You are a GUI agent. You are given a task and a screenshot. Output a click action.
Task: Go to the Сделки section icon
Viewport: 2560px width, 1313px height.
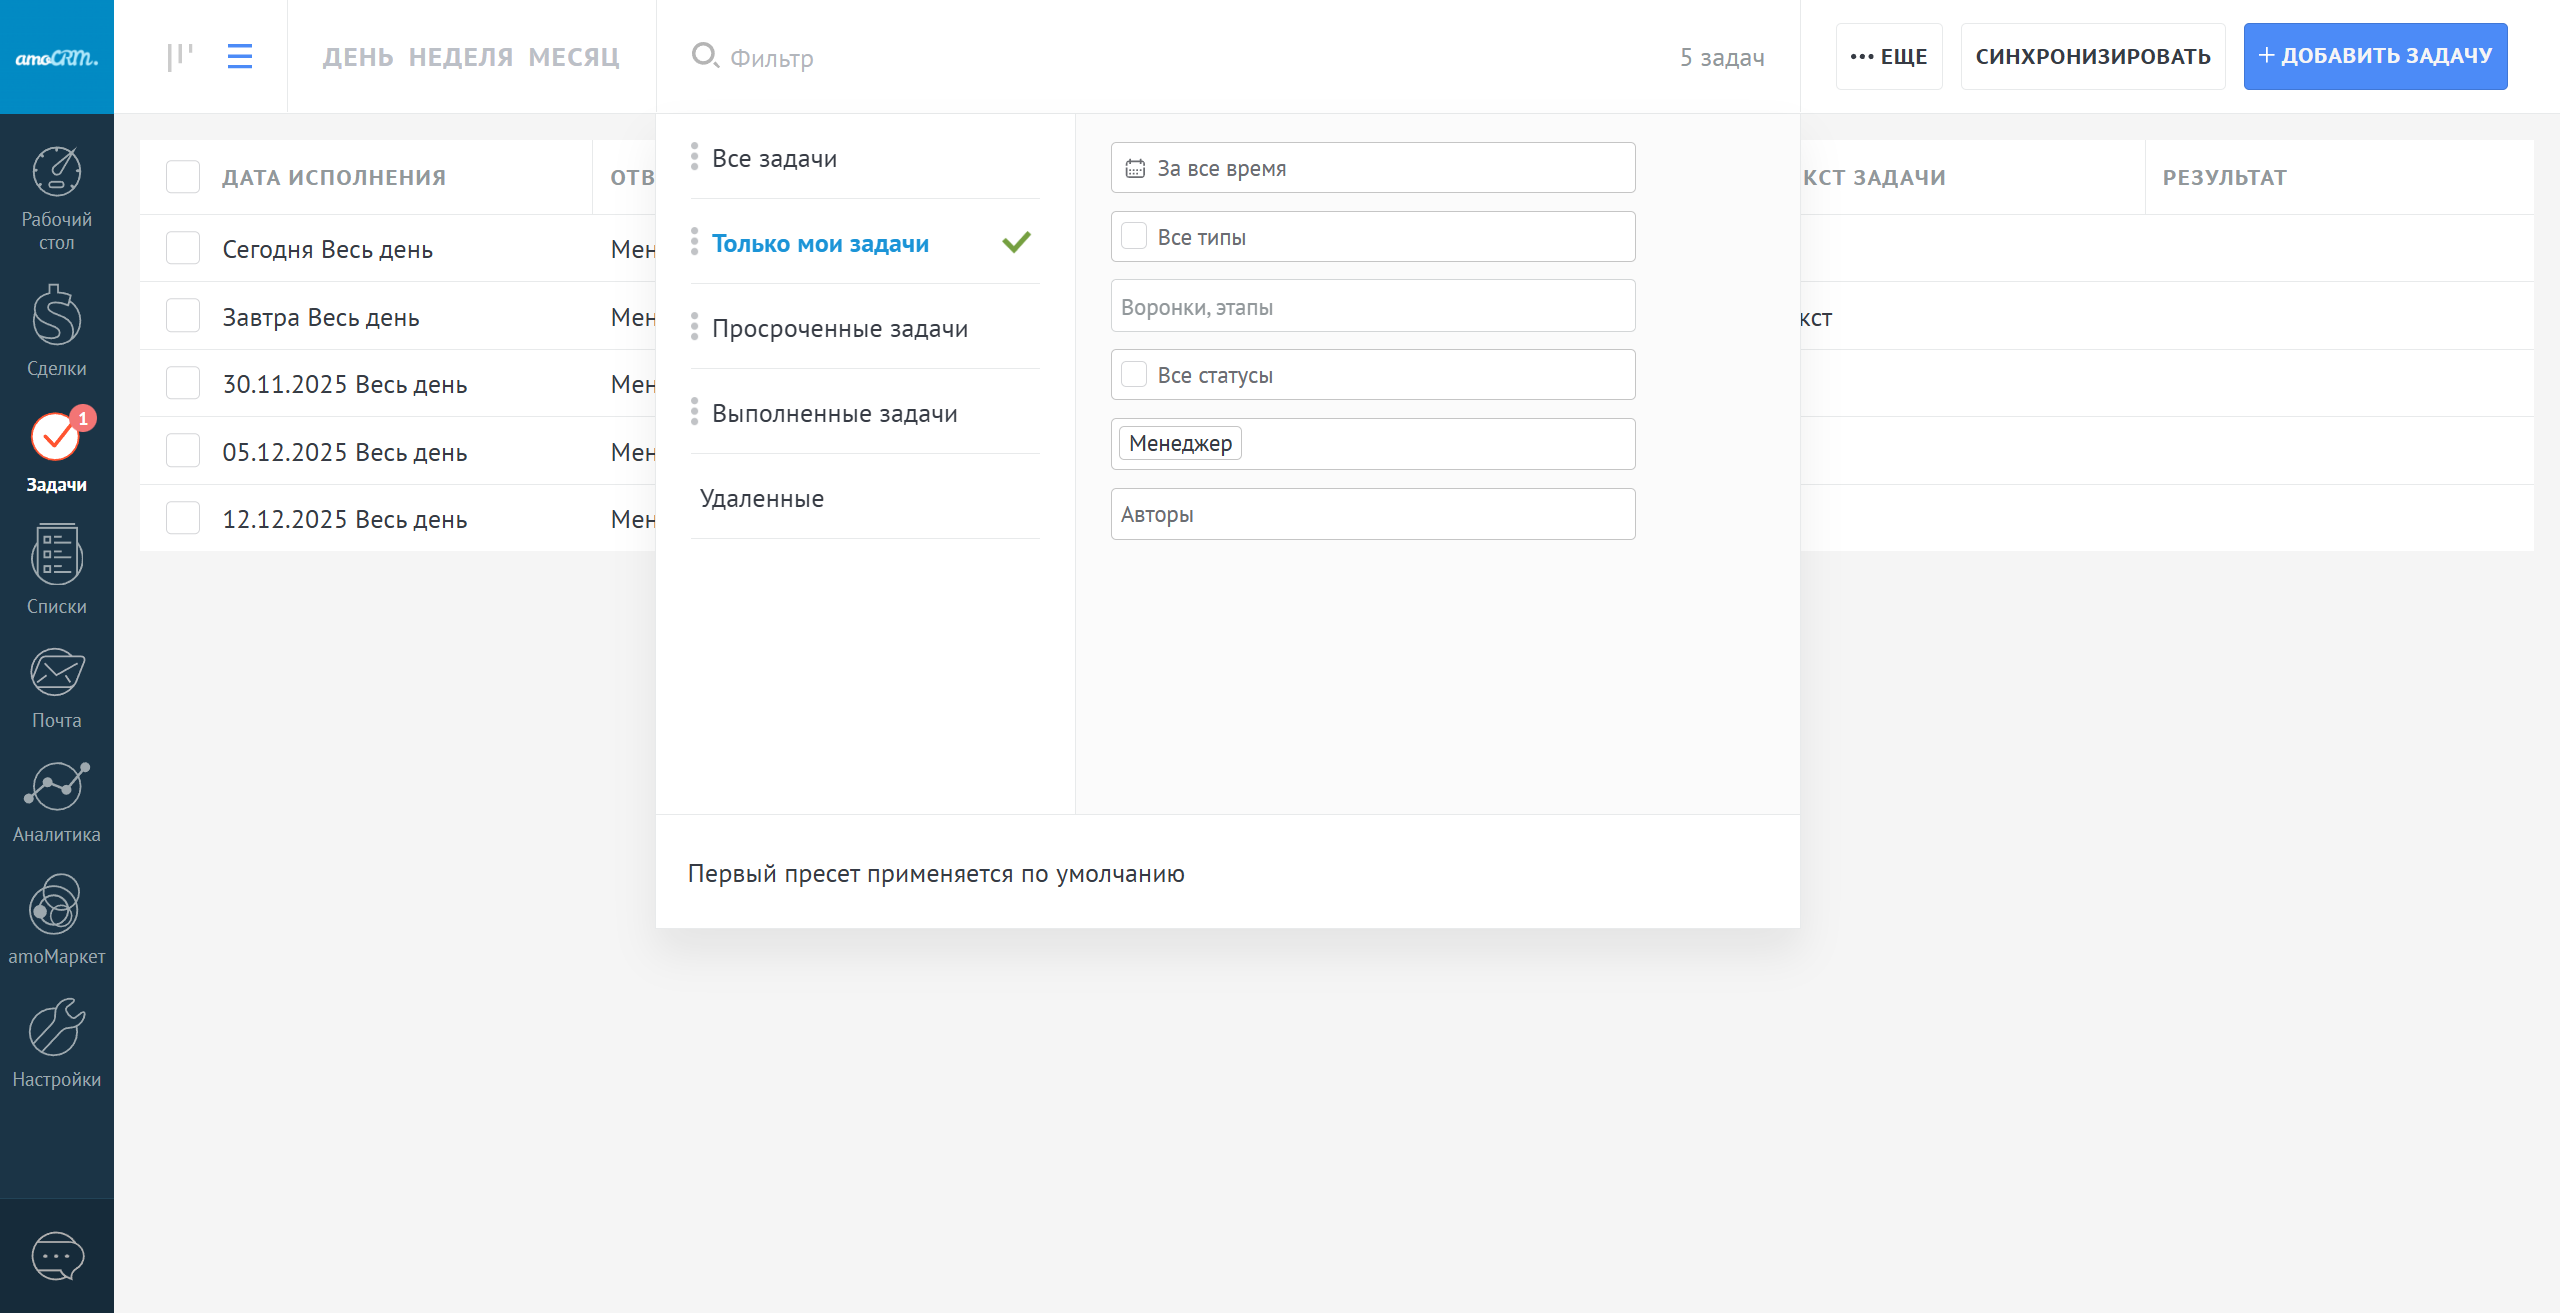pos(57,316)
